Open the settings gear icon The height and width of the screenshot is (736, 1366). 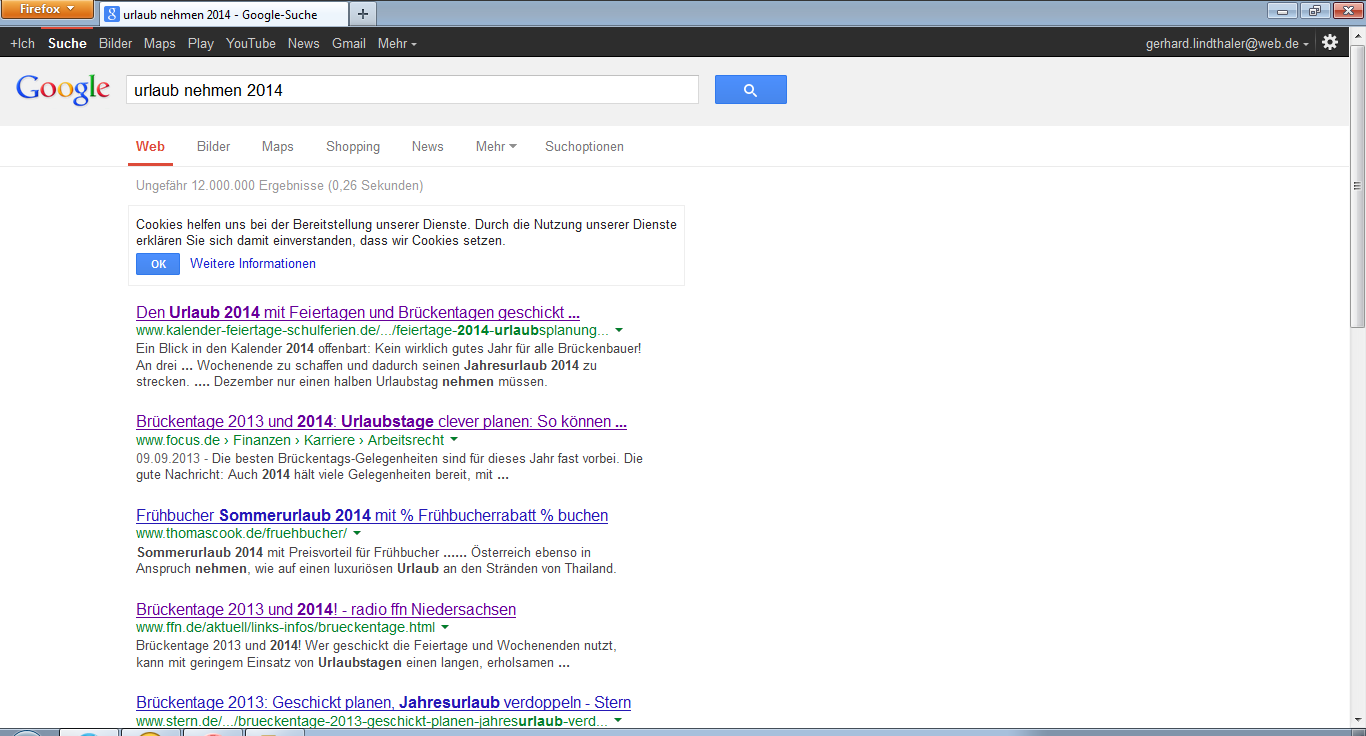(1330, 42)
